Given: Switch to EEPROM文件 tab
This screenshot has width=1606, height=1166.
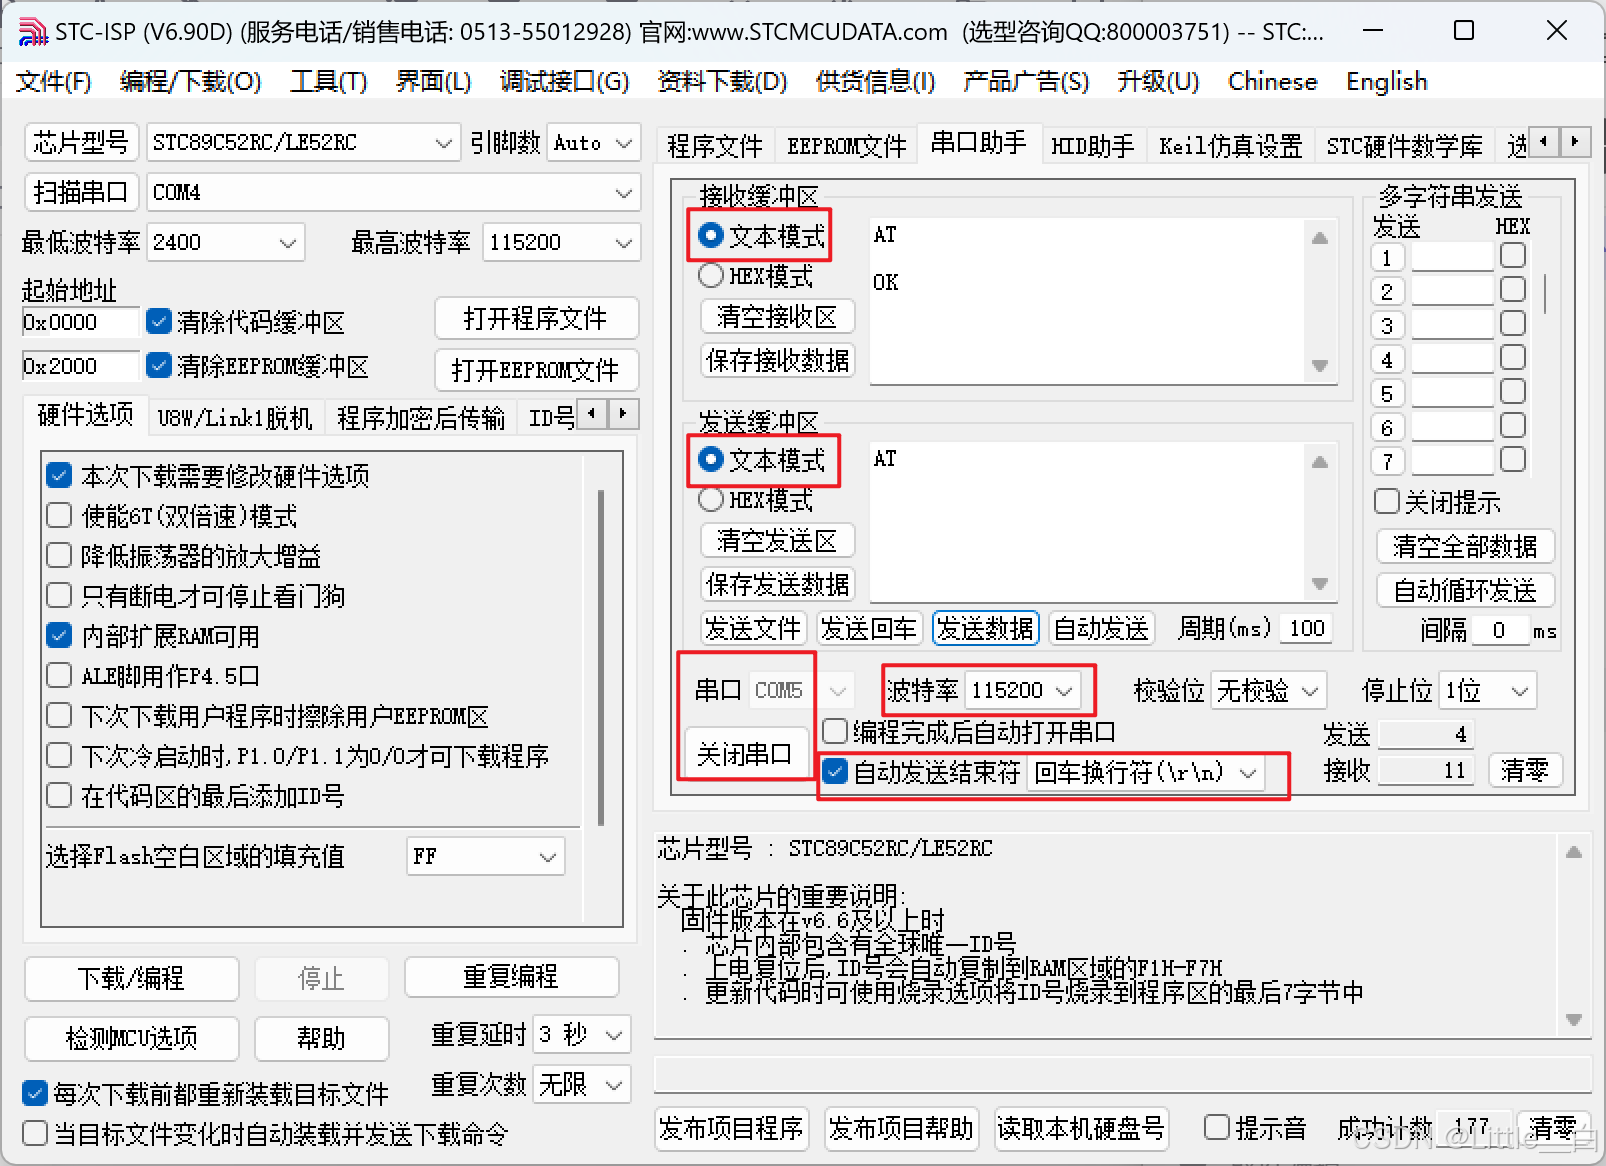Looking at the screenshot, I should click(x=846, y=146).
